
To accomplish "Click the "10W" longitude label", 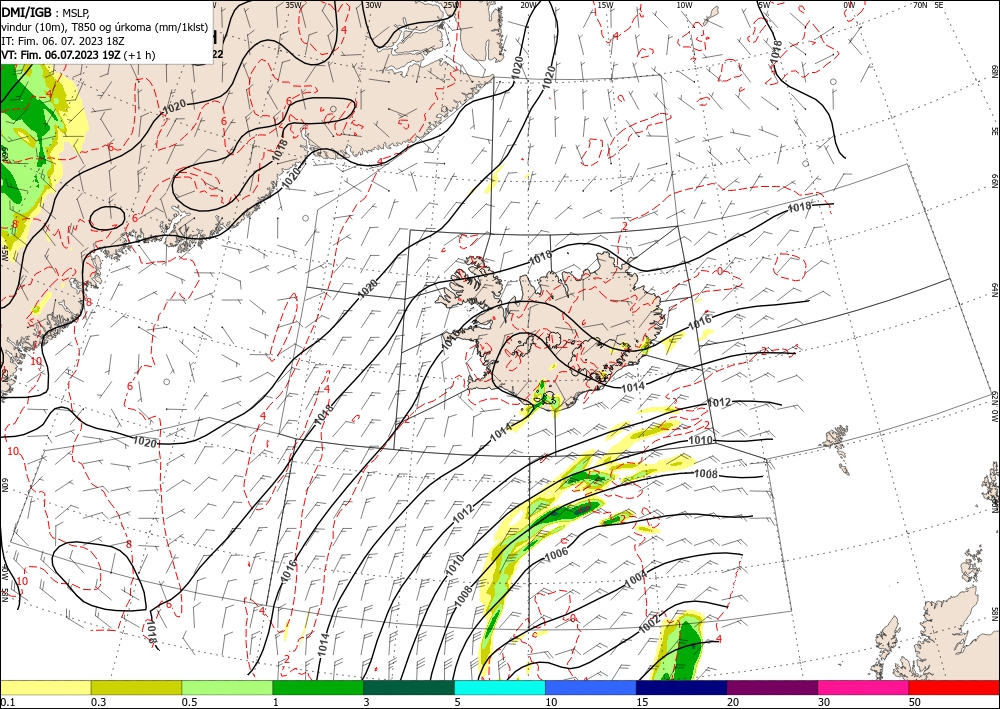I will (x=684, y=5).
